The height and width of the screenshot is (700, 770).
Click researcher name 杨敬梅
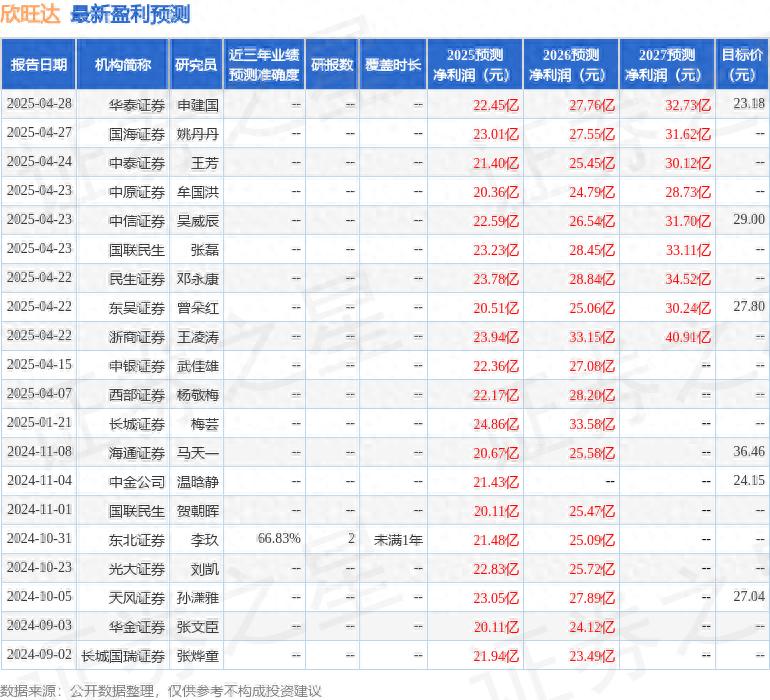[x=198, y=395]
